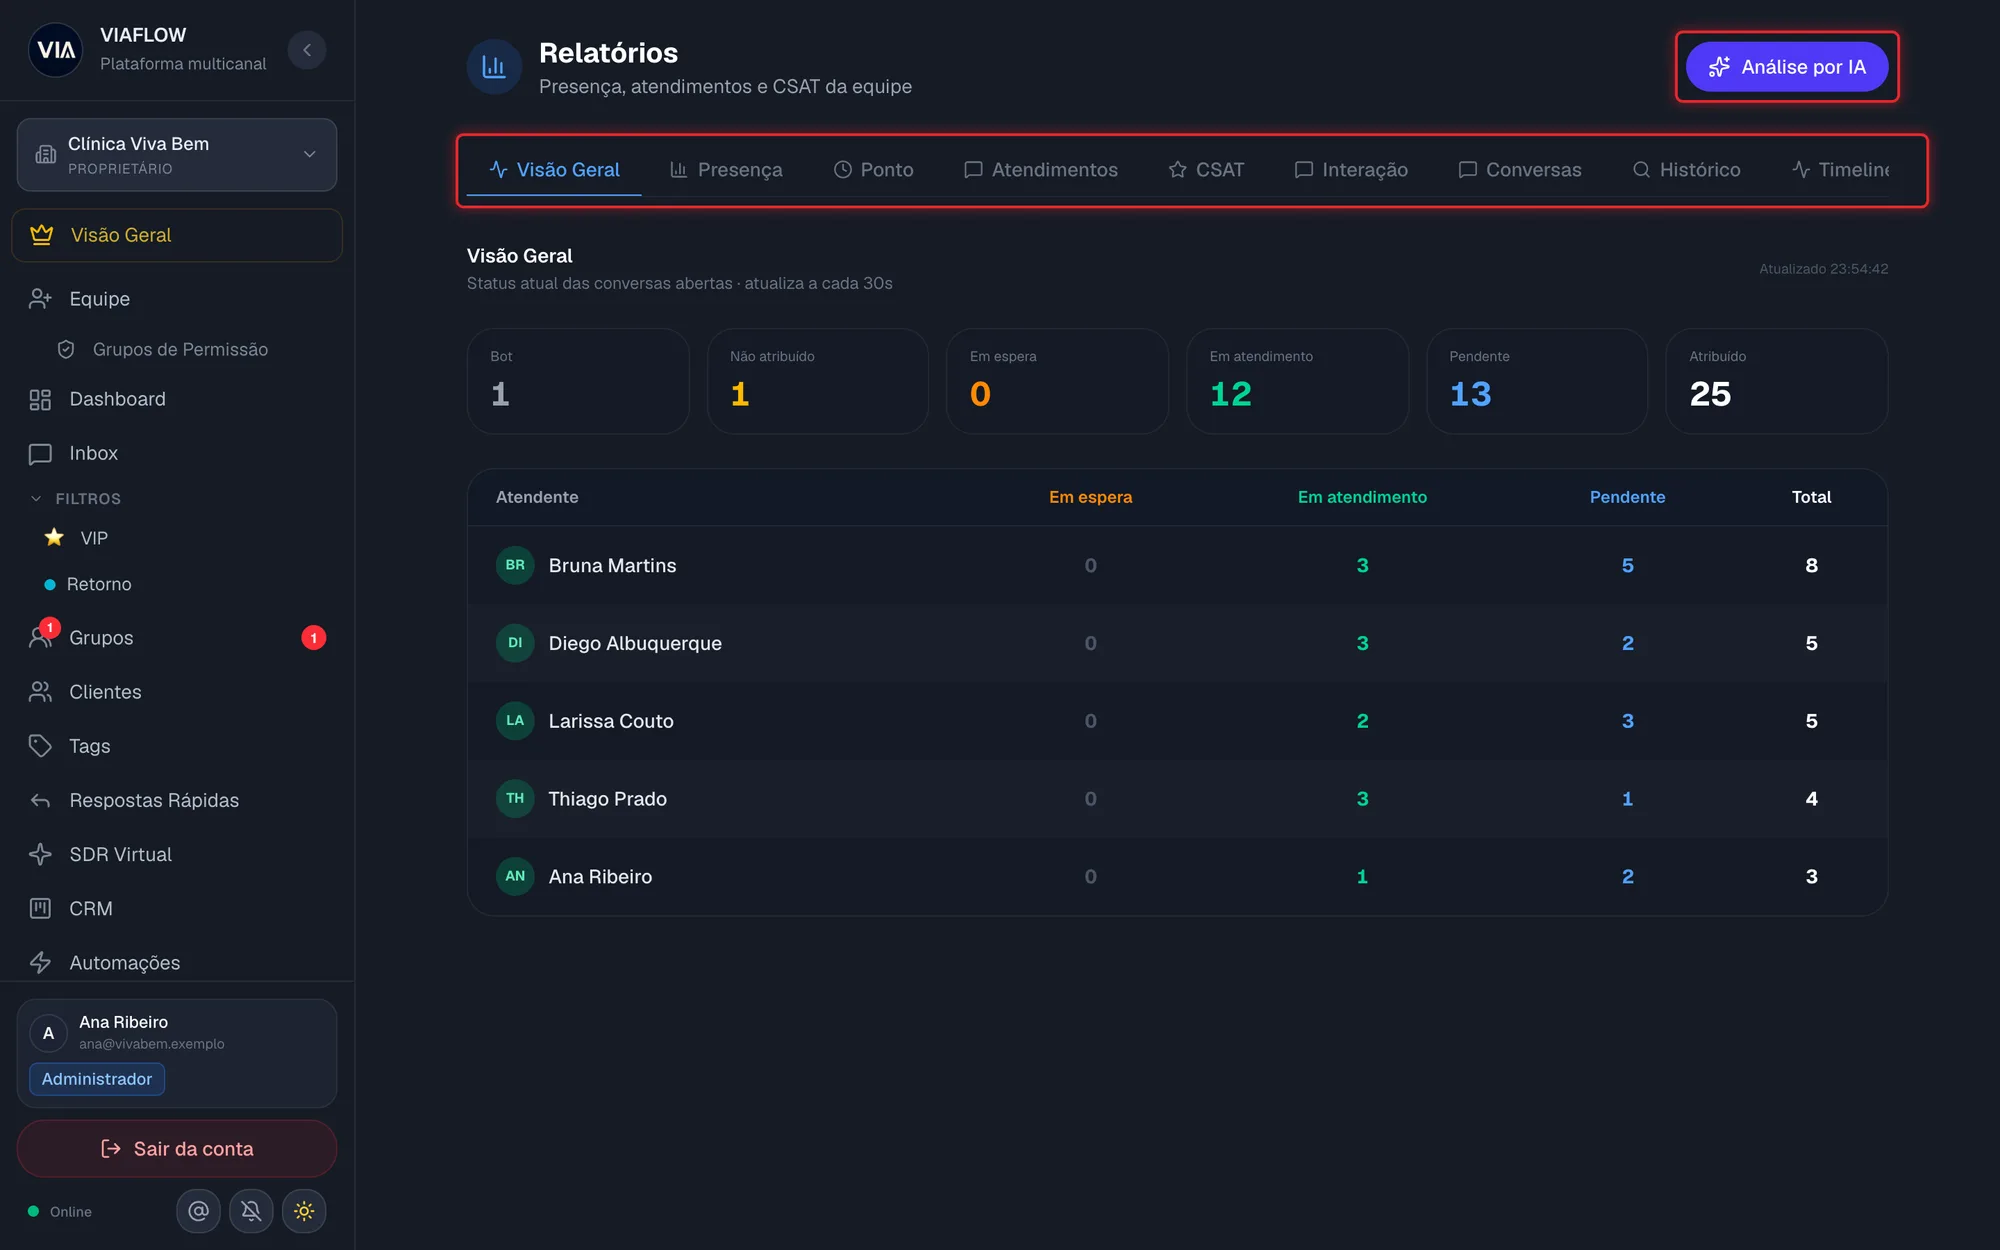Click the Pendente 13 card
The width and height of the screenshot is (2000, 1250).
(1537, 381)
